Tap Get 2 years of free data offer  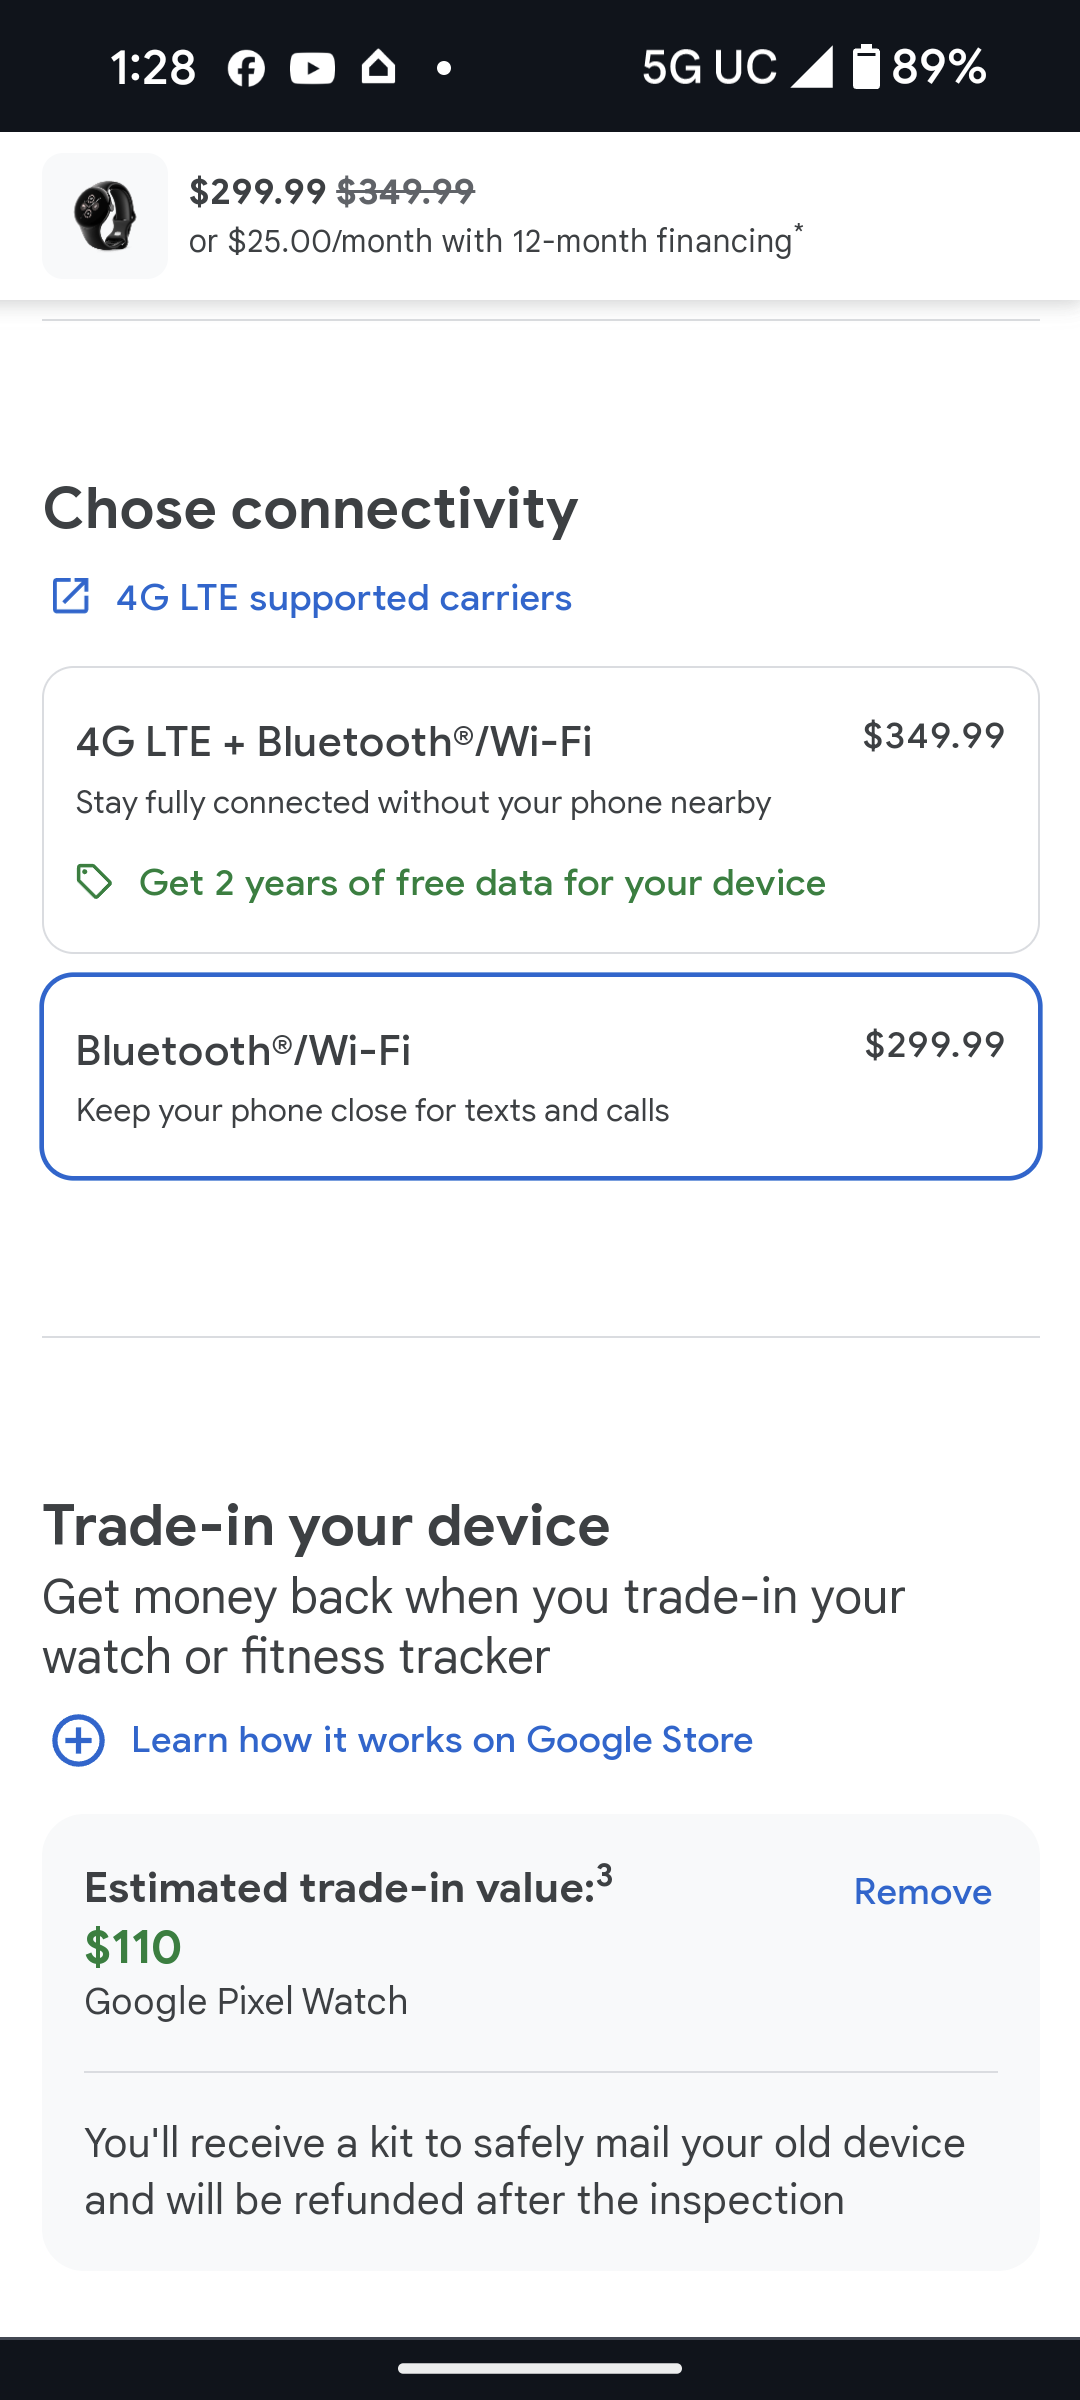pos(482,883)
